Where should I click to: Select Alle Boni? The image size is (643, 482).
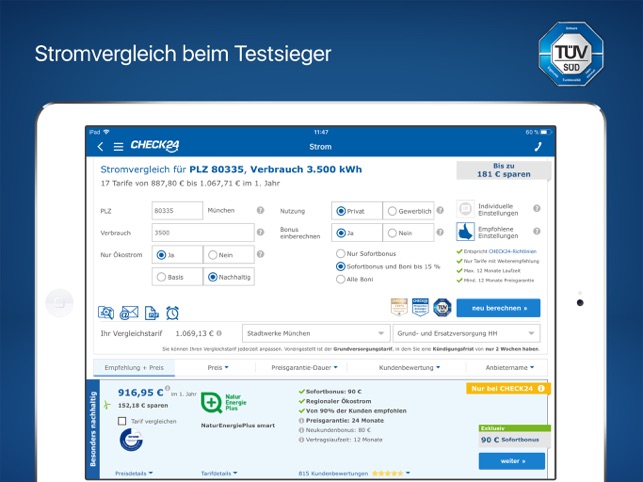point(355,279)
